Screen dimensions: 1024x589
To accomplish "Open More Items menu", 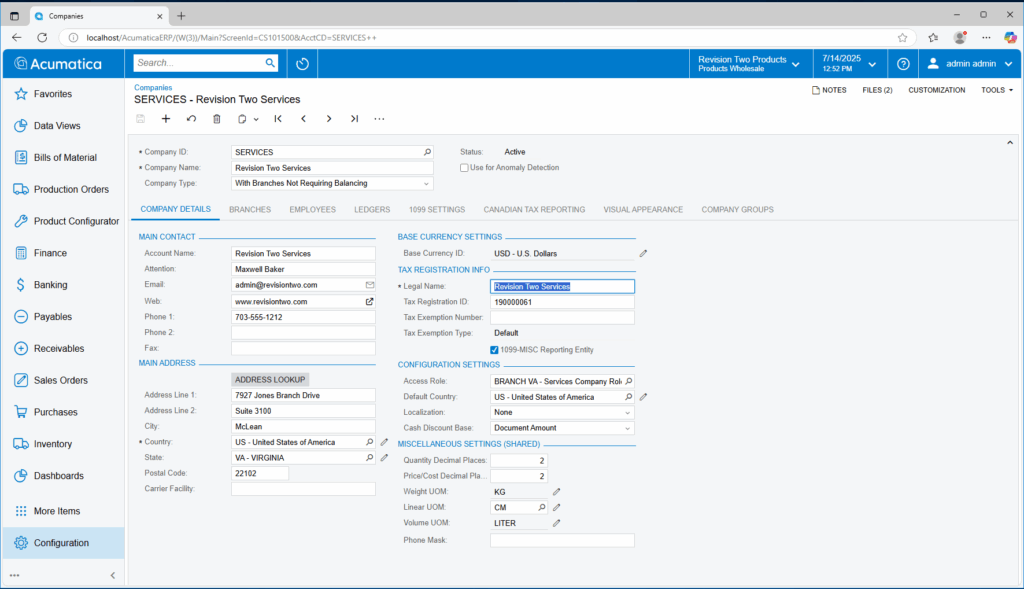I will pos(57,511).
